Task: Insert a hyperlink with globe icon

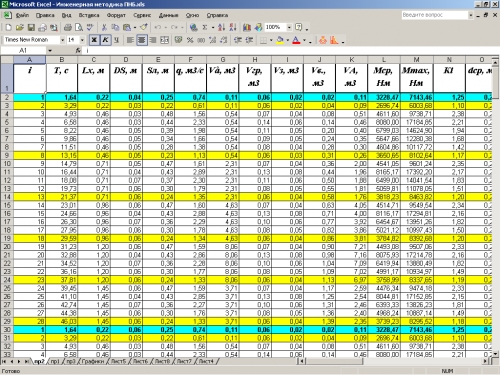Action: click(193, 27)
